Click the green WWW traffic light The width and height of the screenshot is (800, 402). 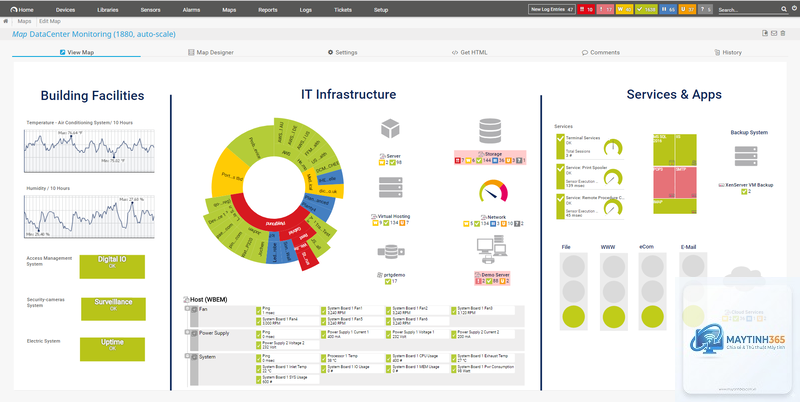[x=614, y=317]
